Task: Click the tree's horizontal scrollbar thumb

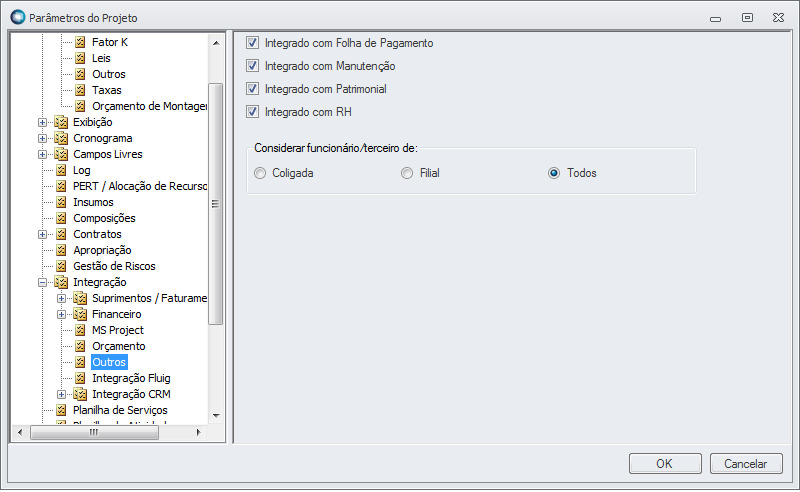Action: tap(93, 433)
